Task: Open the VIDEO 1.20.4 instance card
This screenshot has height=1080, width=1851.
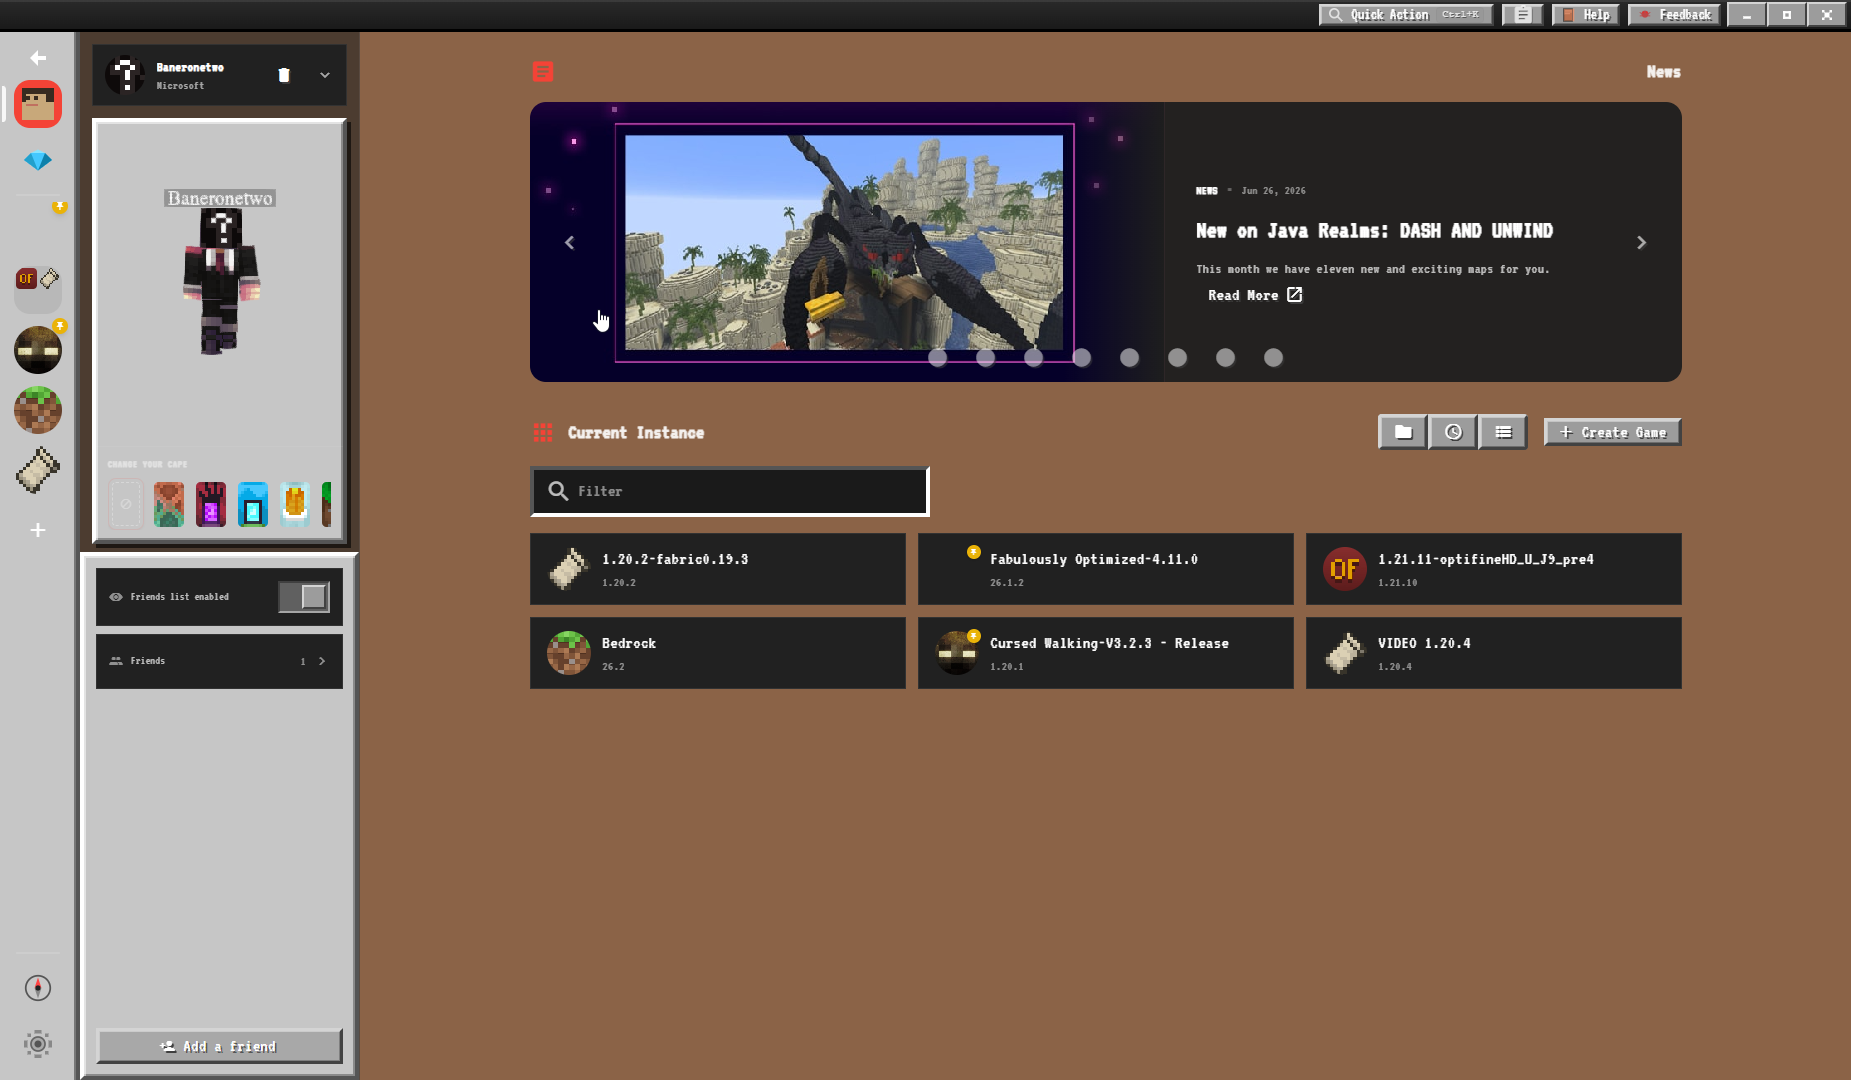Action: point(1493,653)
